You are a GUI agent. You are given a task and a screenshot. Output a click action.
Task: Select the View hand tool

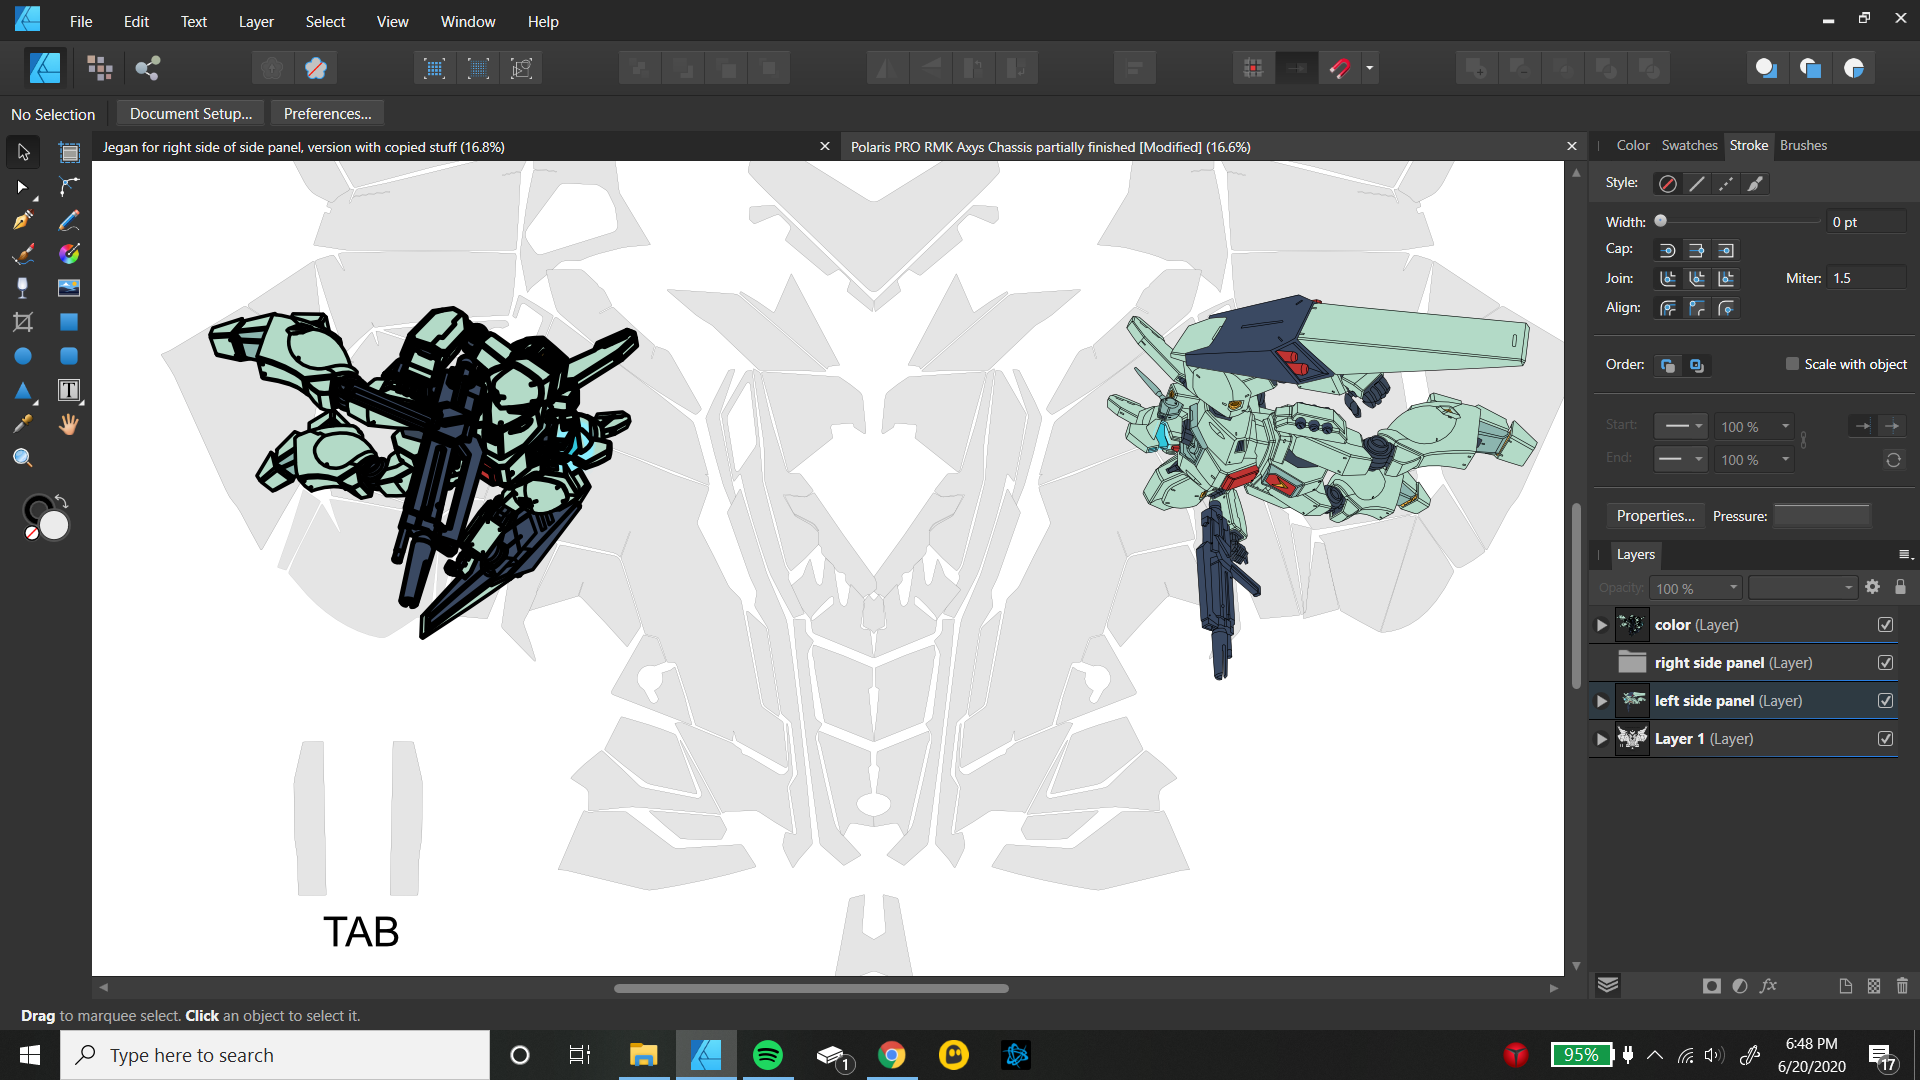69,424
